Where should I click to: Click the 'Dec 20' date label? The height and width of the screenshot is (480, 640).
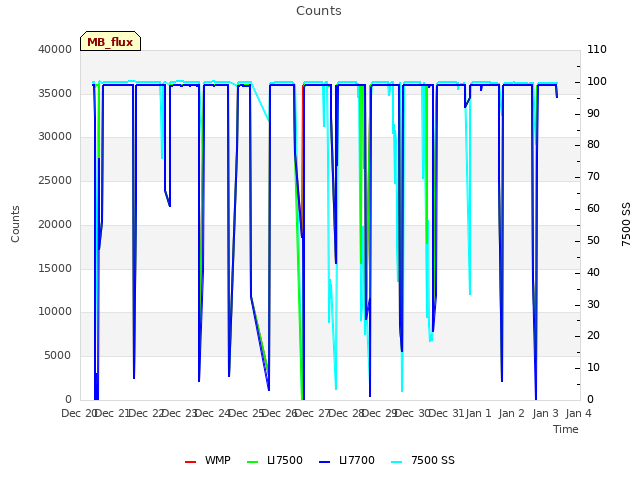[79, 413]
